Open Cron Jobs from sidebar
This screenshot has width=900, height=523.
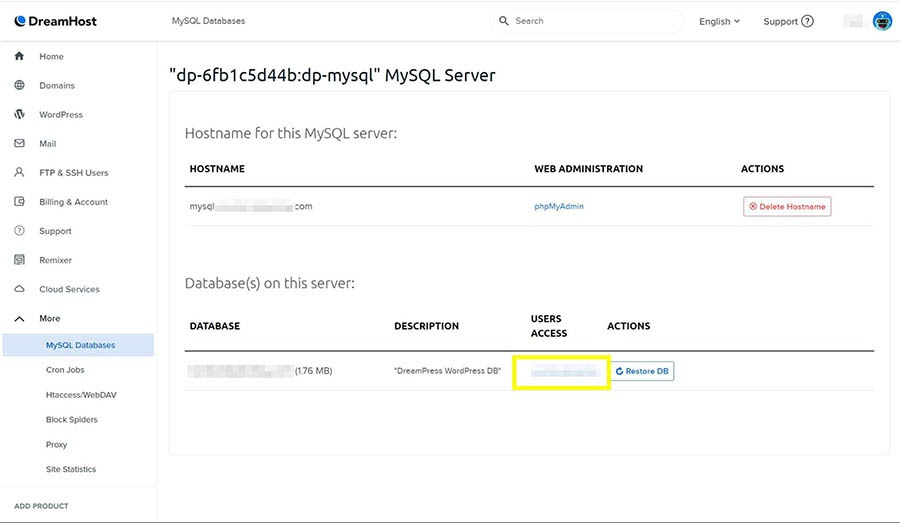[x=67, y=370]
